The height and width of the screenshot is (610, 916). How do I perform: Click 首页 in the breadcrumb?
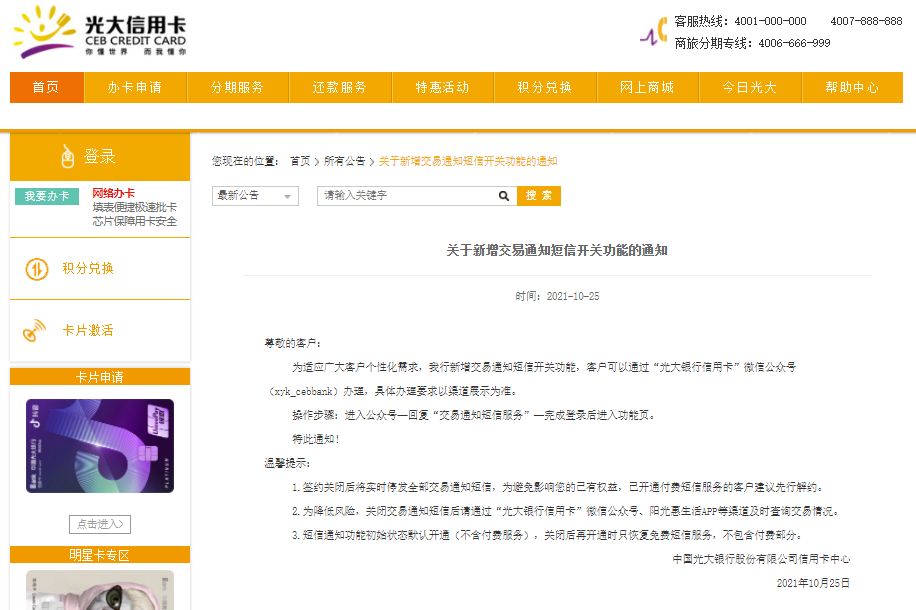click(300, 161)
